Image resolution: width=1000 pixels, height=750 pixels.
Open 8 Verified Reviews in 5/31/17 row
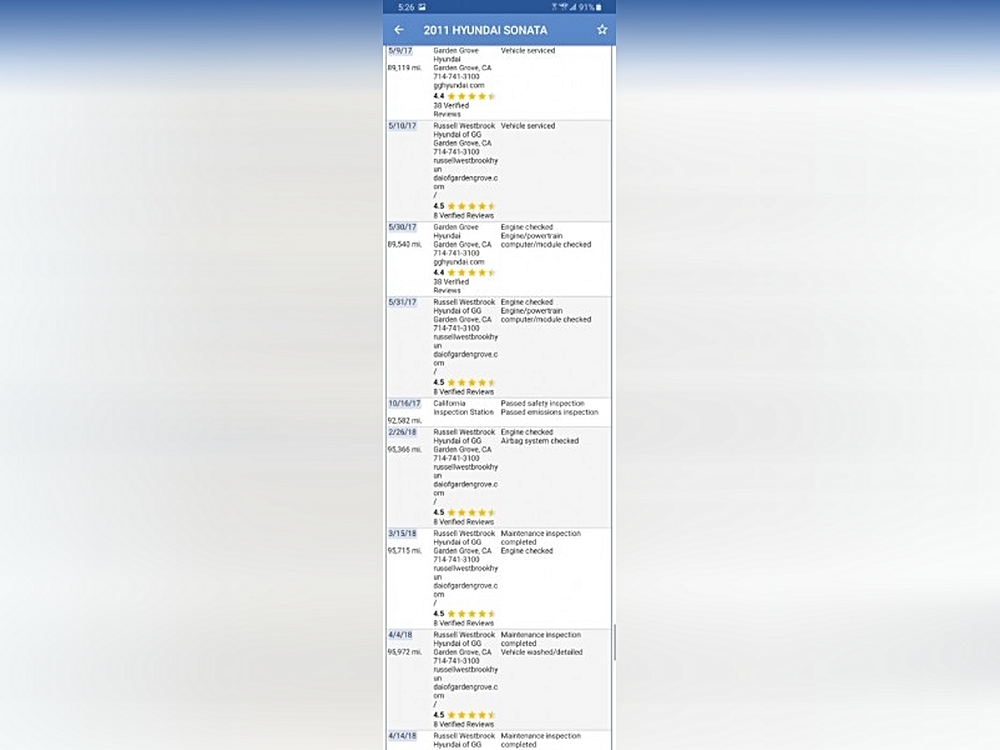[x=464, y=392]
